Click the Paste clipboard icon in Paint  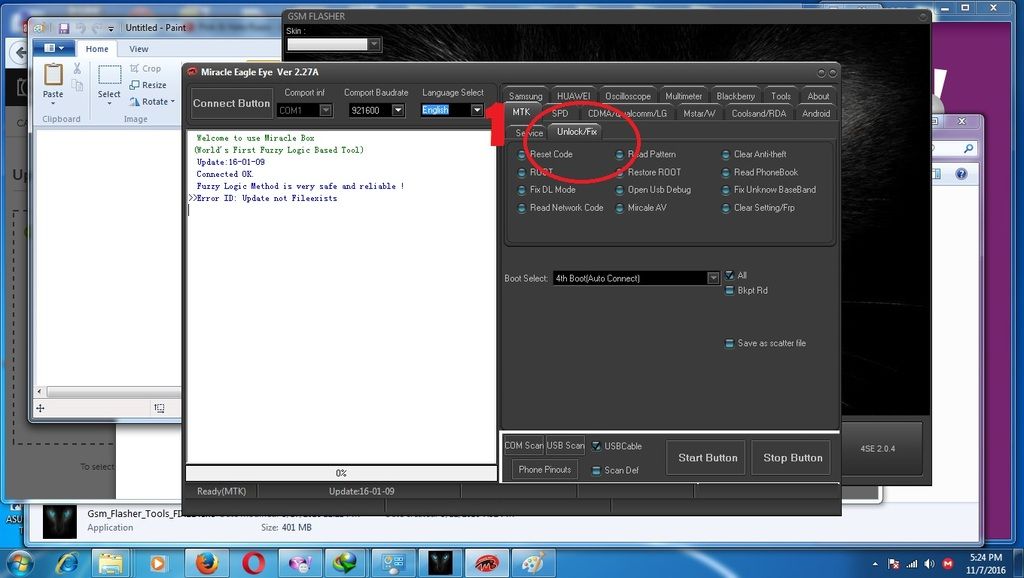(x=53, y=74)
